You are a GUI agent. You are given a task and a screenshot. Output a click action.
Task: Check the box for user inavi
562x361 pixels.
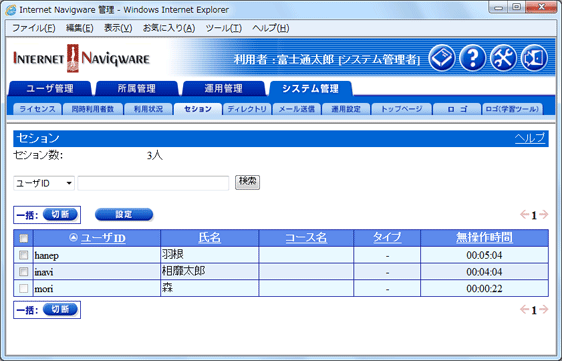point(24,271)
